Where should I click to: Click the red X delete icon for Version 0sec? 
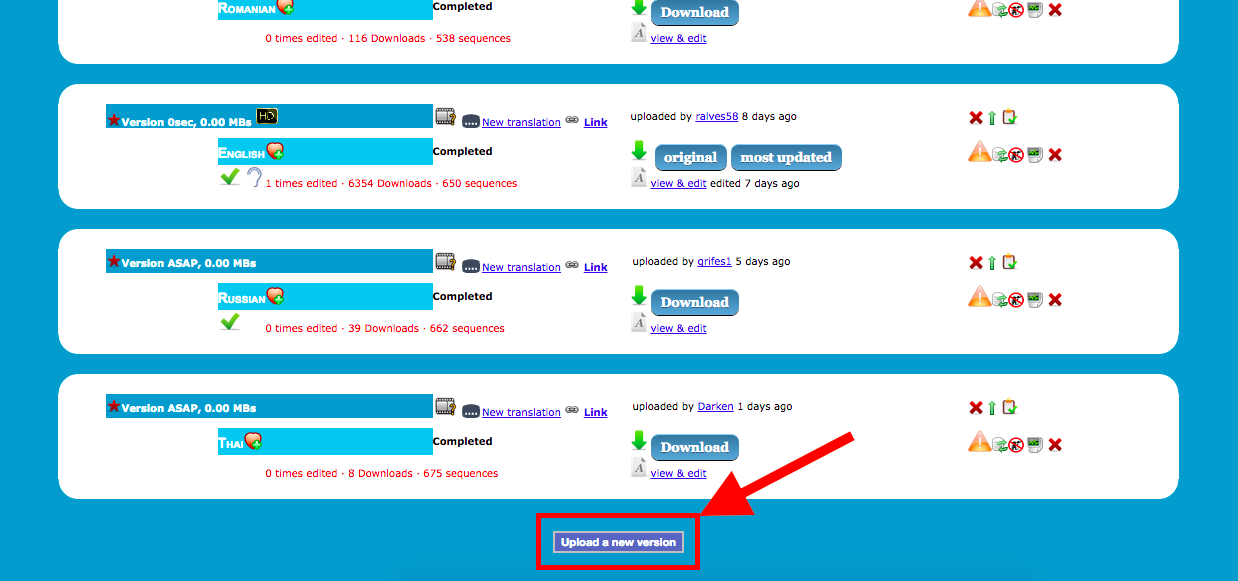976,118
